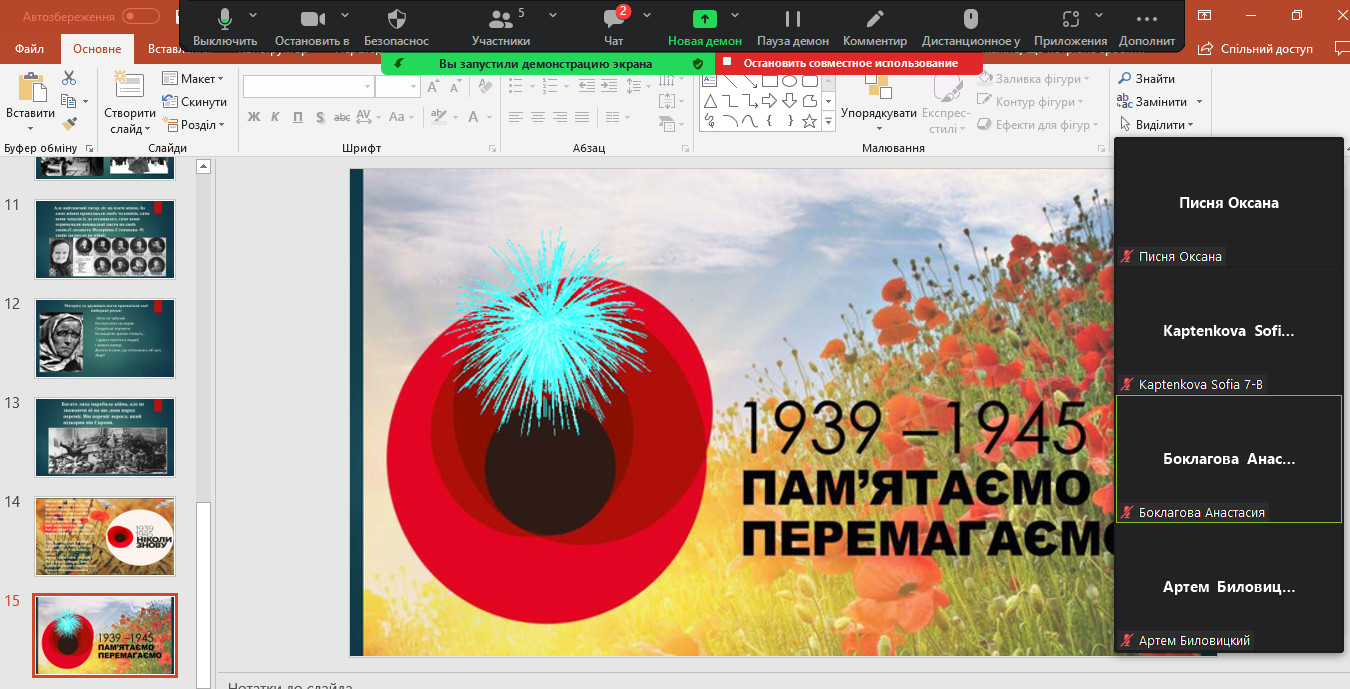This screenshot has width=1350, height=689.
Task: Toggle the Автозбереження autosave switch
Action: tap(142, 16)
